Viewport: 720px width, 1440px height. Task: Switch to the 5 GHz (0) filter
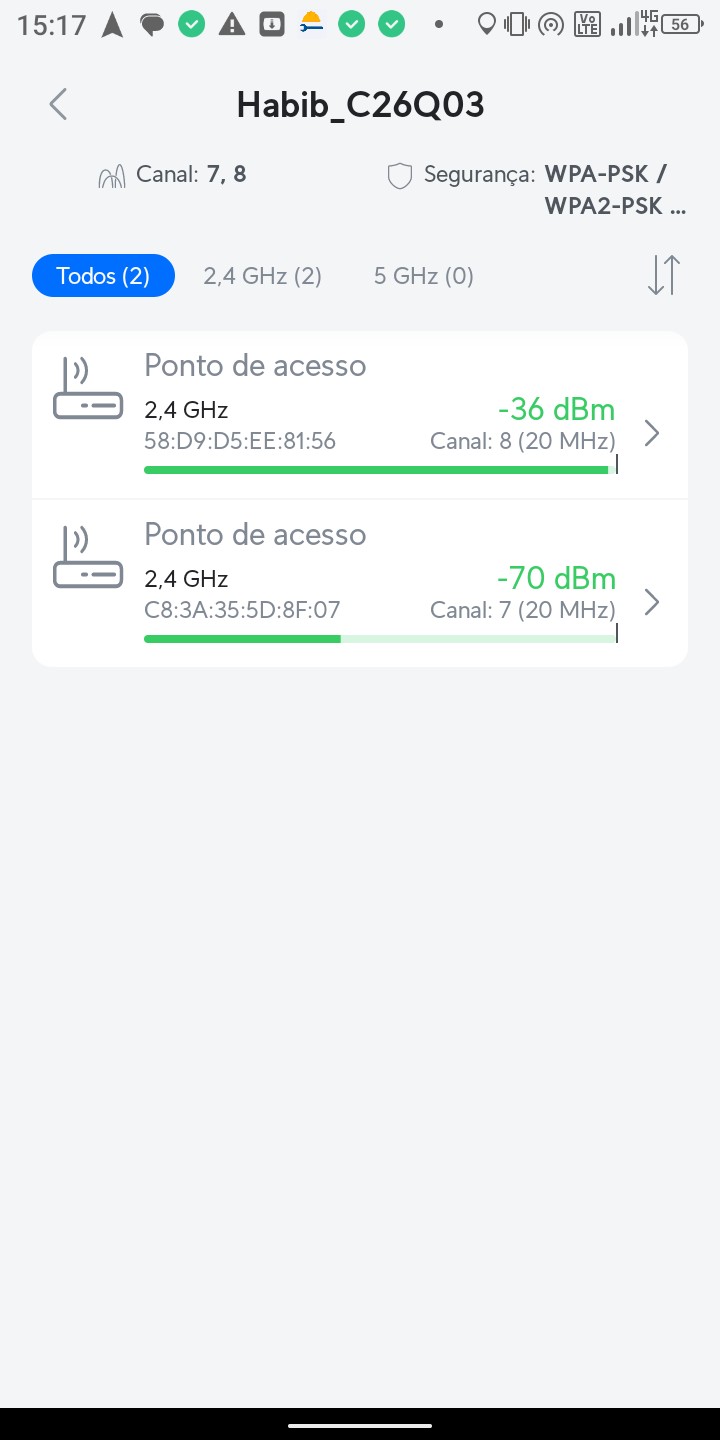(423, 276)
